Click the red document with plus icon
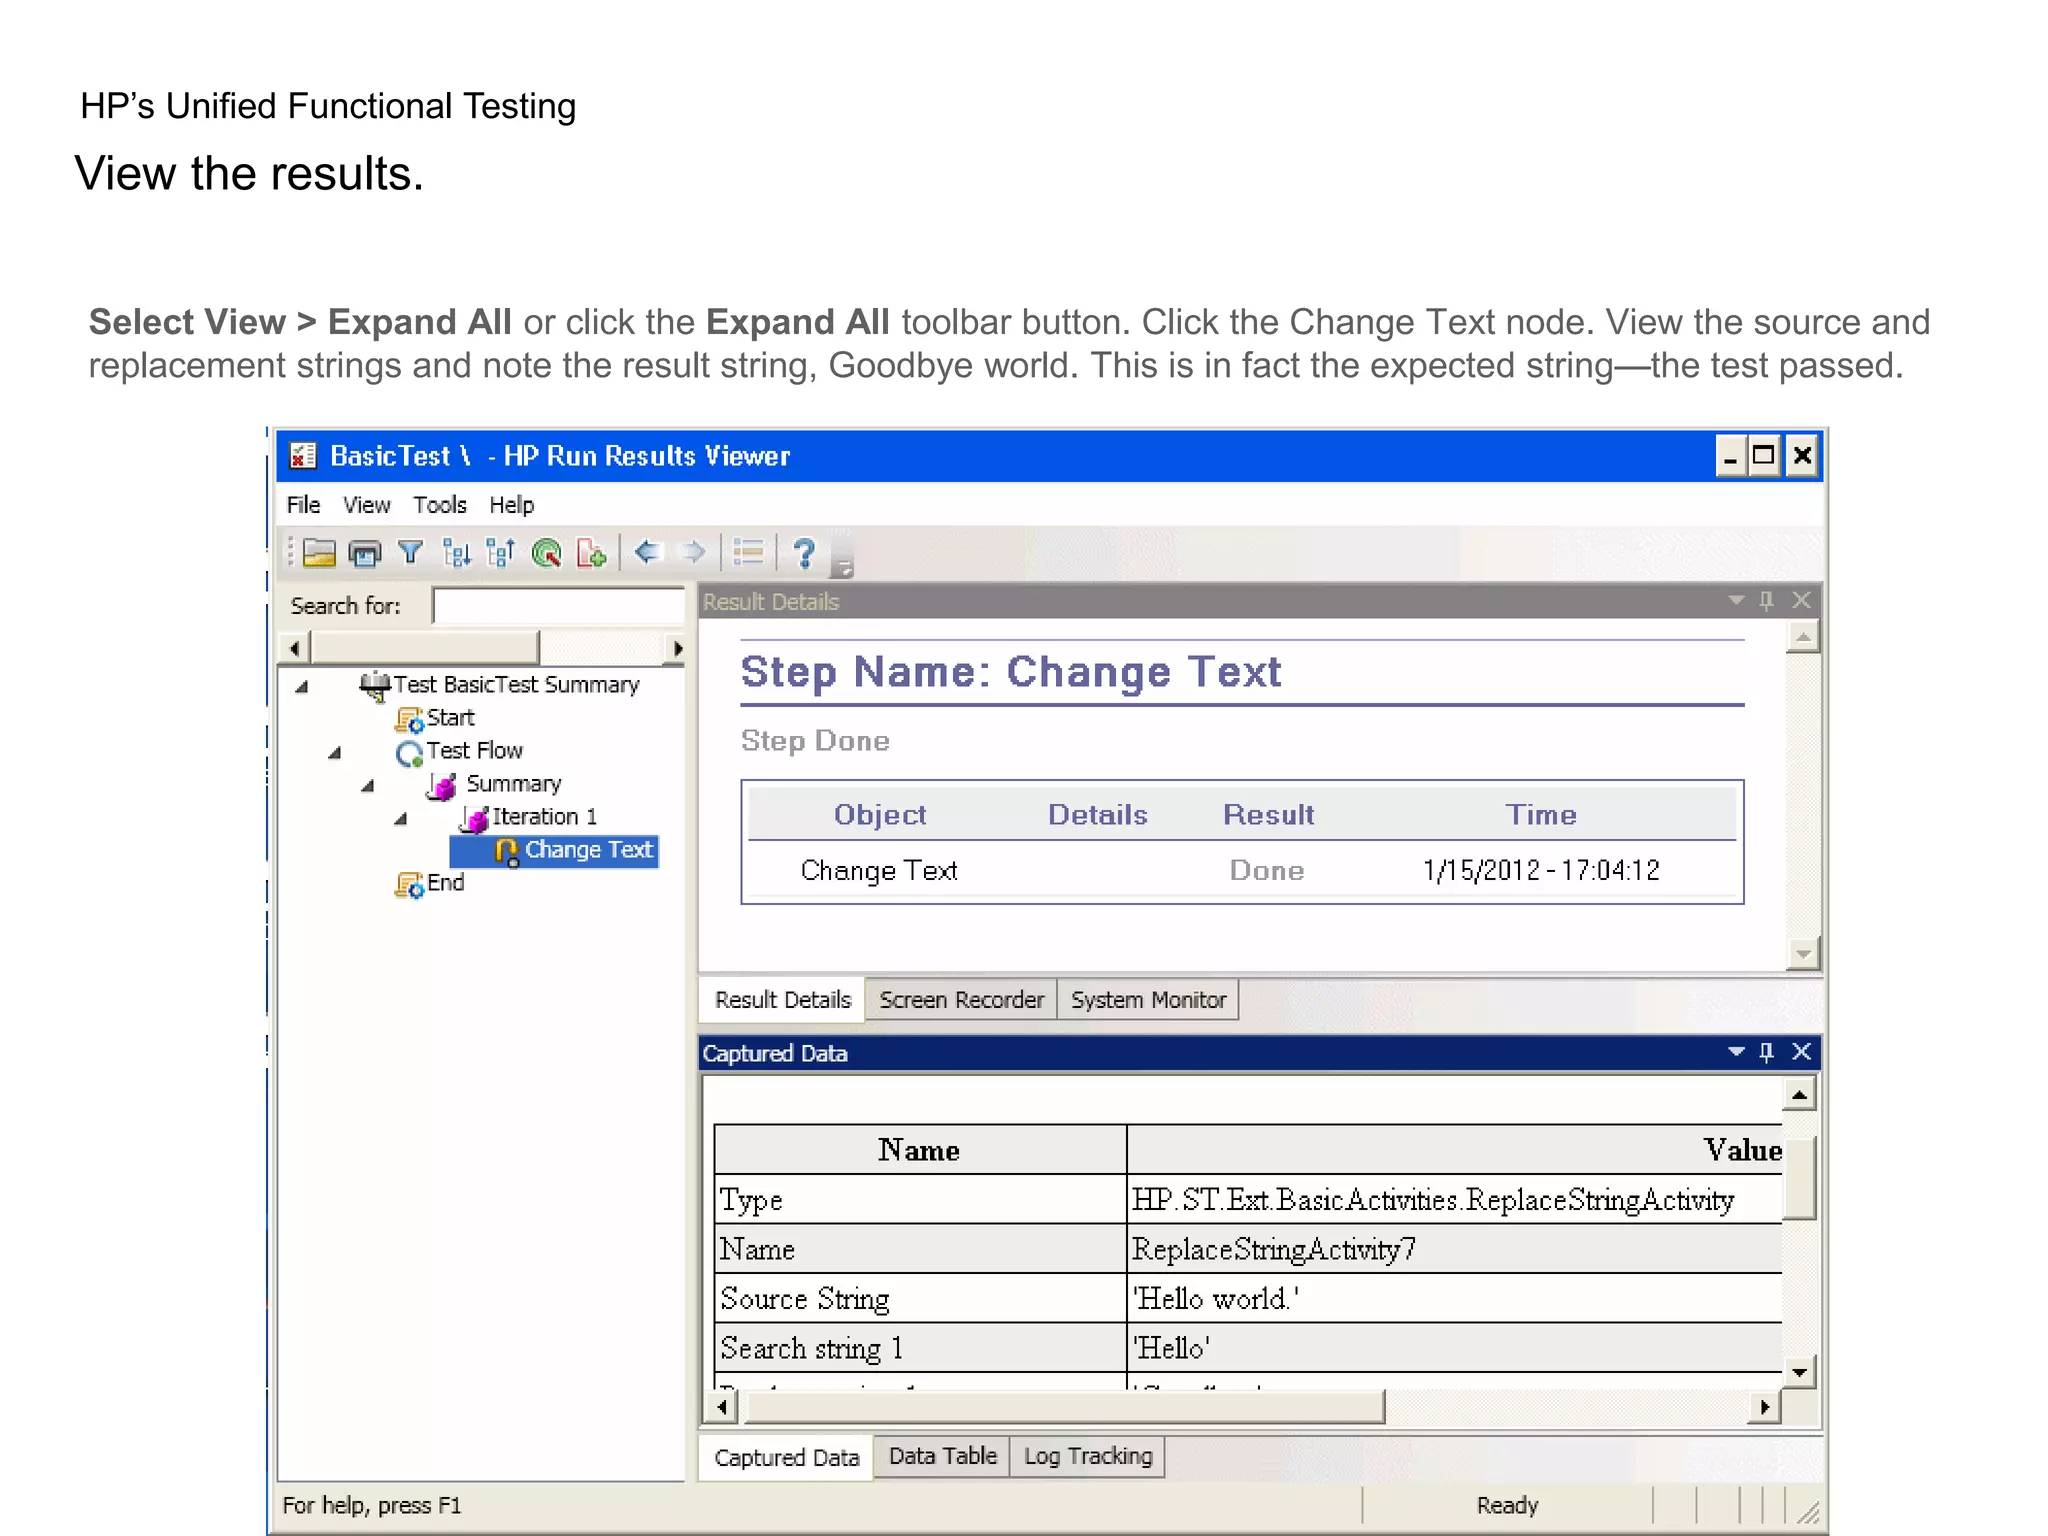2048x1536 pixels. 591,552
